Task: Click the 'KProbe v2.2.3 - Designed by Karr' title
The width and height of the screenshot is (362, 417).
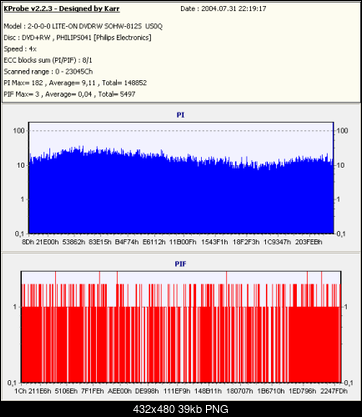Action: click(x=62, y=9)
